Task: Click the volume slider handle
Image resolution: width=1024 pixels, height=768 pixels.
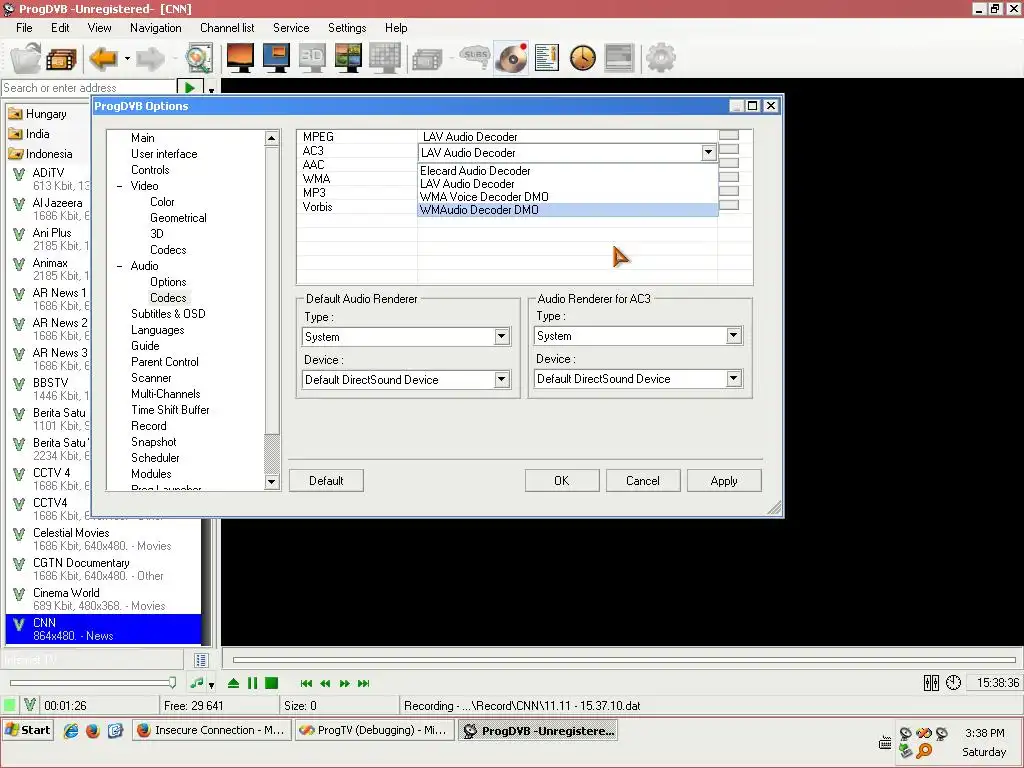Action: pos(172,682)
